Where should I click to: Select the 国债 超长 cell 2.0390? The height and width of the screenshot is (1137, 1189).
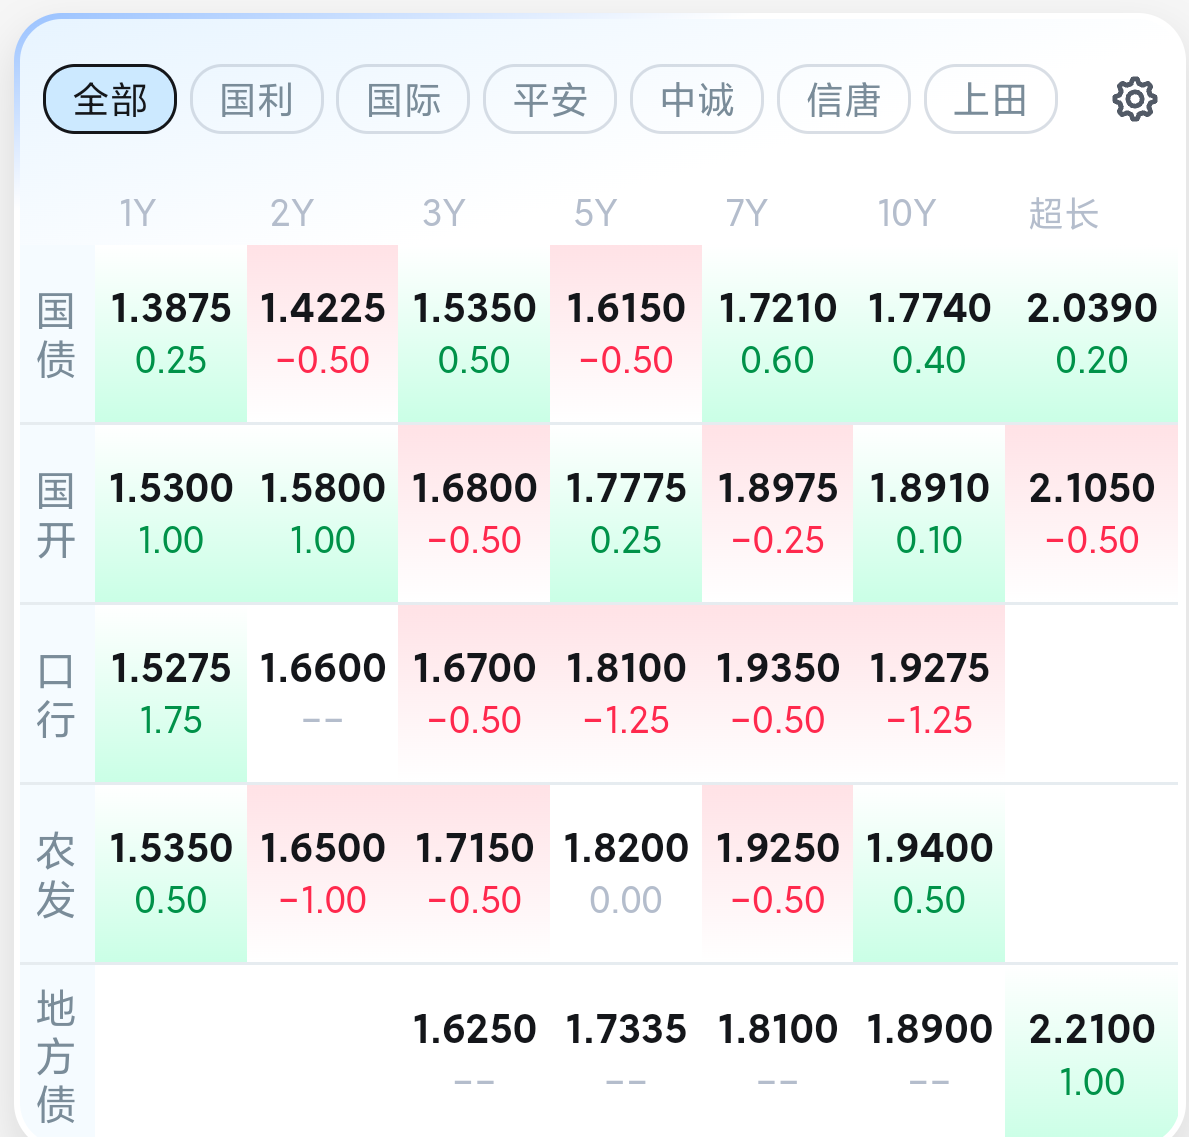[x=1091, y=334]
